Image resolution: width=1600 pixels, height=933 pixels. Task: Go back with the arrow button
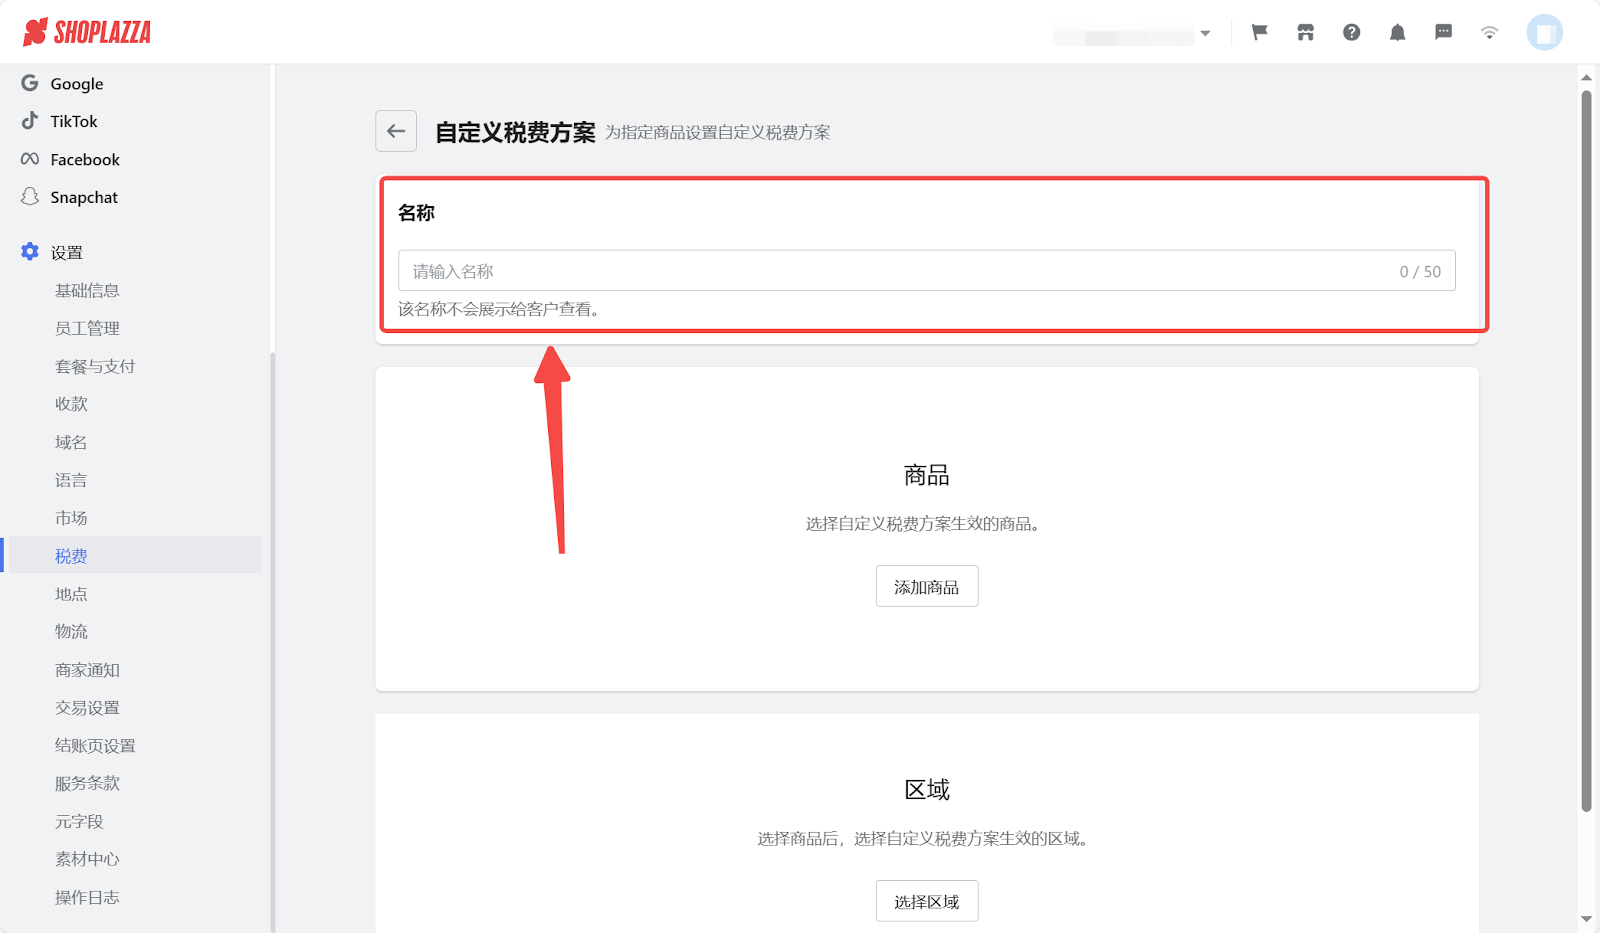click(396, 131)
